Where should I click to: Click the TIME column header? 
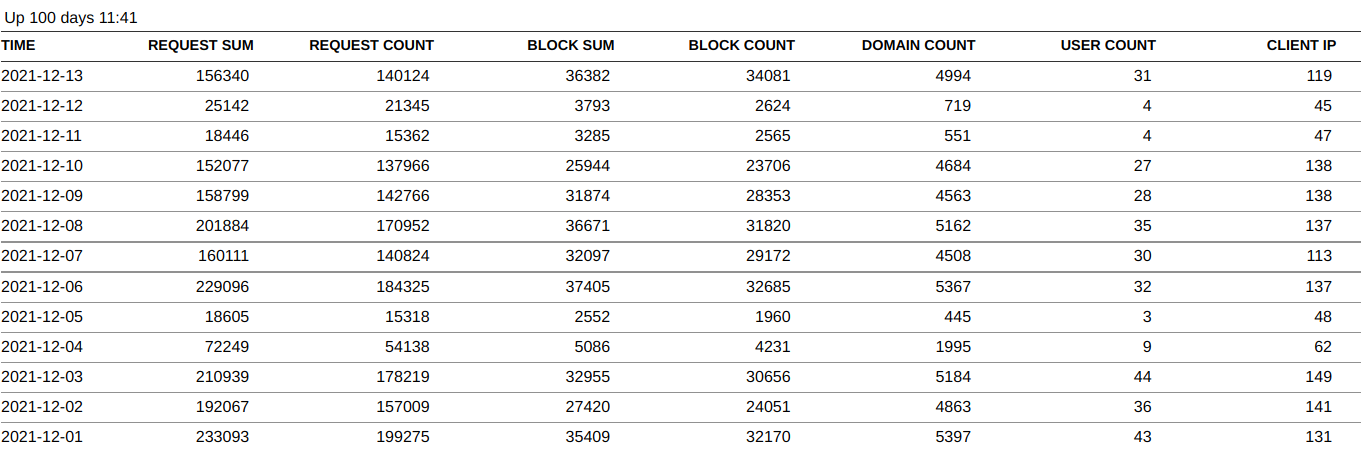tap(18, 45)
